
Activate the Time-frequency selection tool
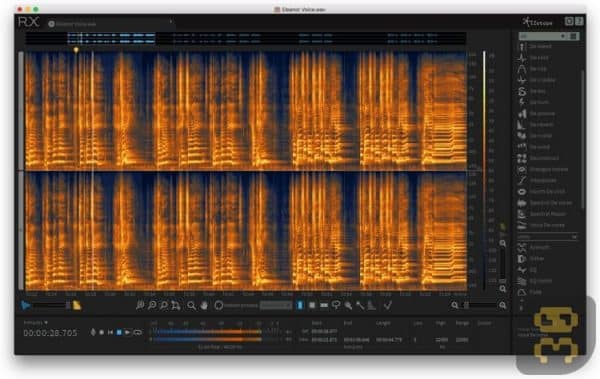(312, 305)
